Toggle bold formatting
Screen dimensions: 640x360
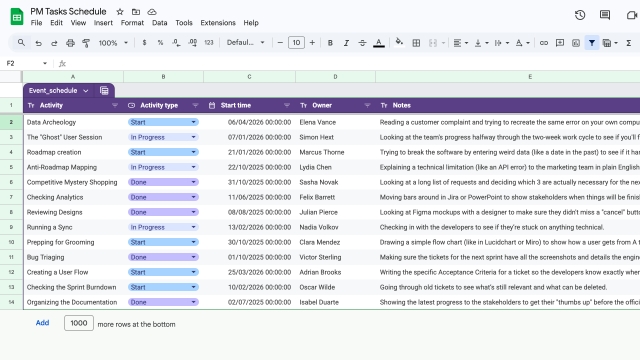pyautogui.click(x=330, y=43)
